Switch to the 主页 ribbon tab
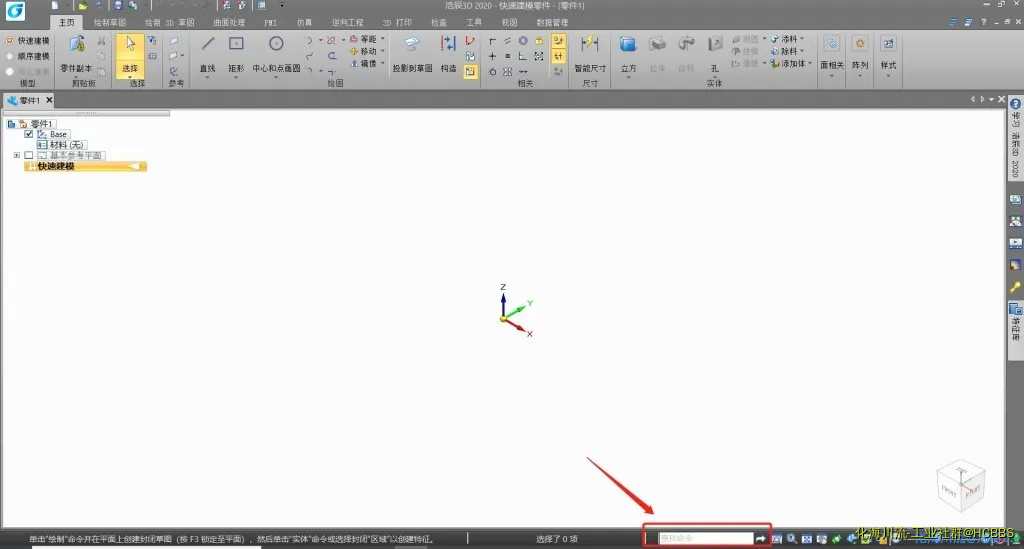This screenshot has width=1024, height=549. (67, 22)
